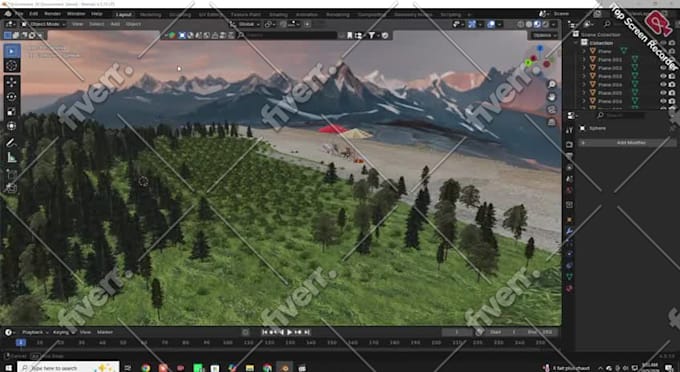Open the Object Data properties tab
Screen dimensions: 680x372
[x=569, y=276]
